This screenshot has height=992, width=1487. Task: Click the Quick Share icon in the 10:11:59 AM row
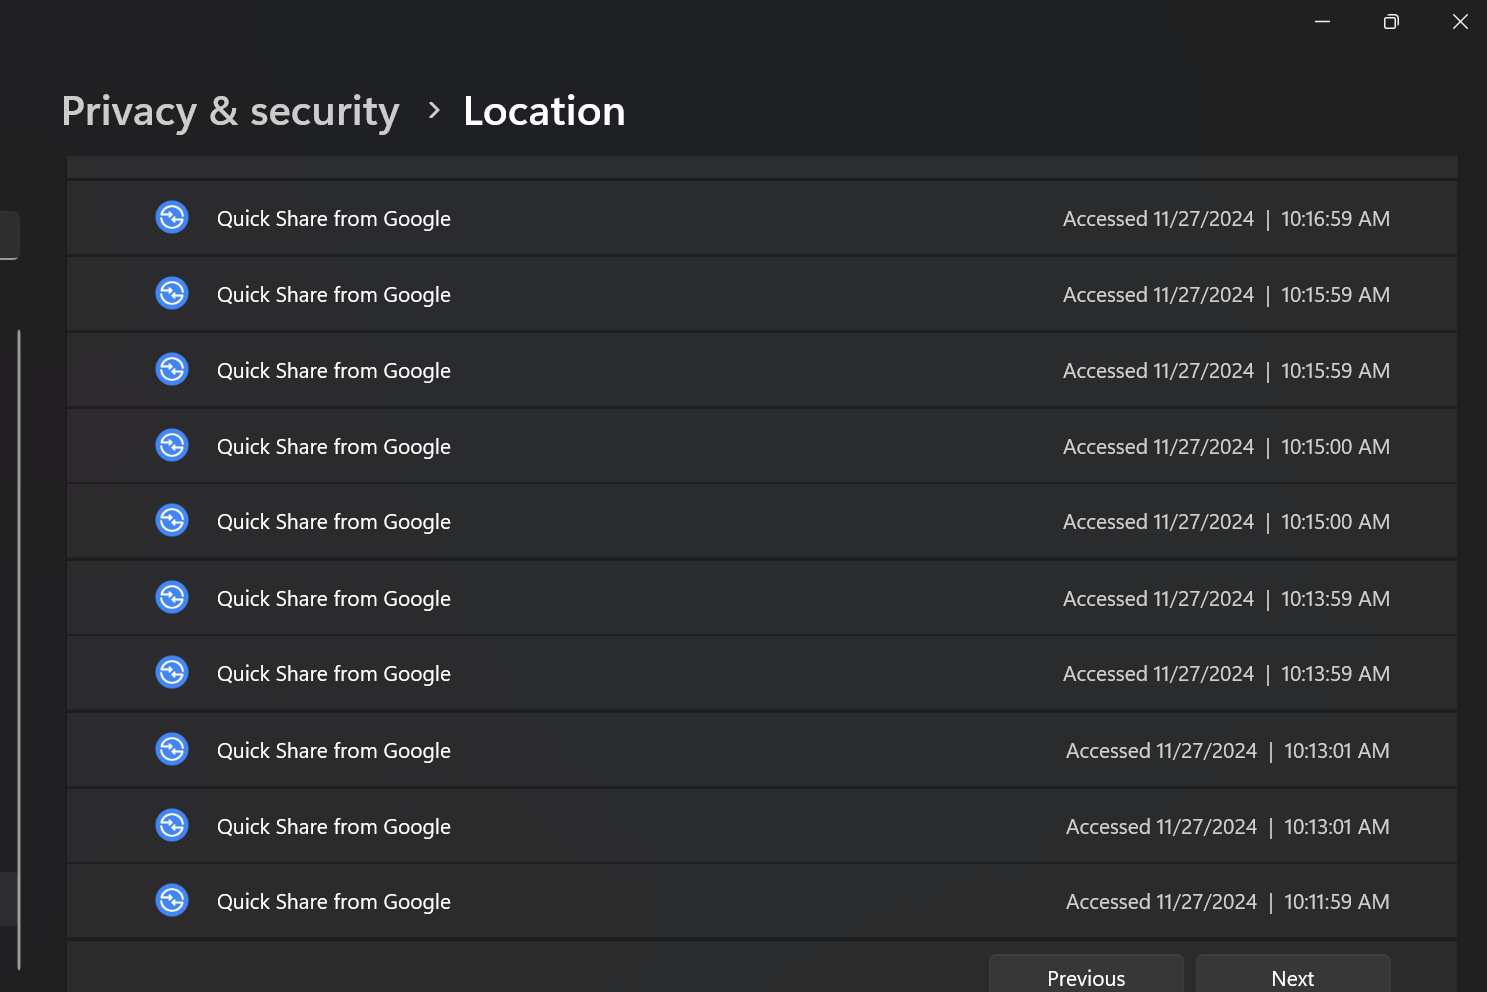tap(172, 900)
